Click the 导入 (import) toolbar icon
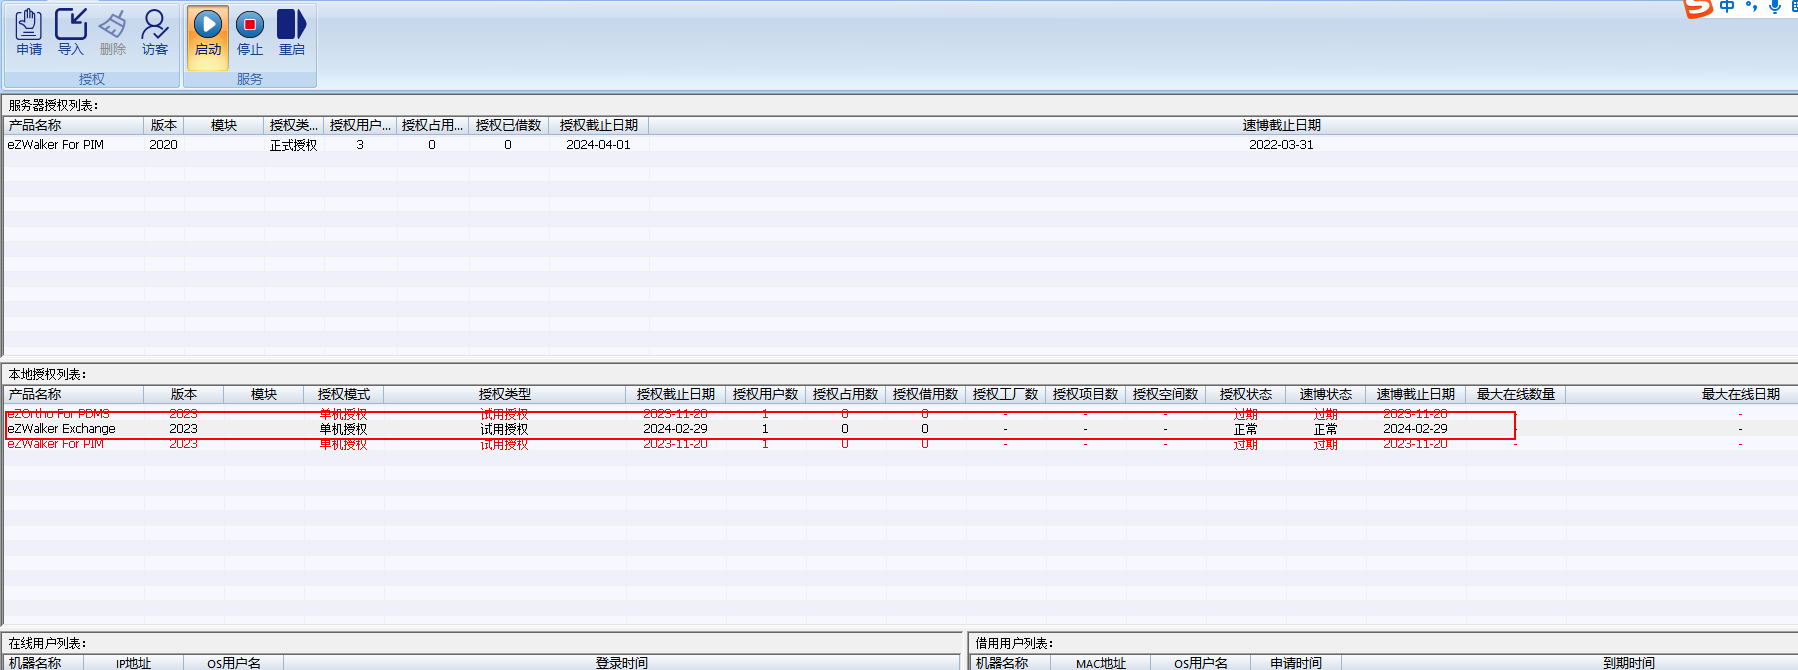Screen dimensions: 1798x670 [71, 32]
